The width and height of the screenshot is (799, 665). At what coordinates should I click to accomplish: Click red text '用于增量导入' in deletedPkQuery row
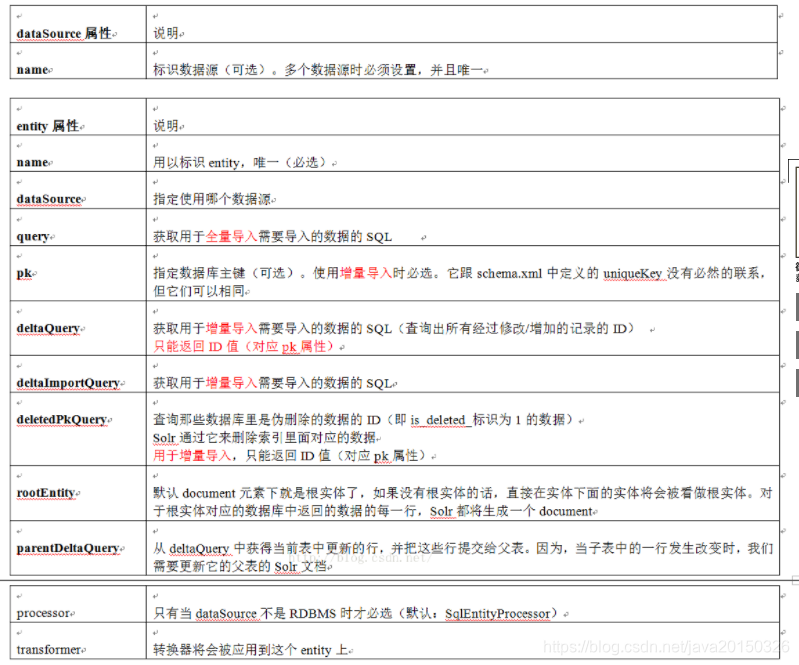[x=192, y=456]
